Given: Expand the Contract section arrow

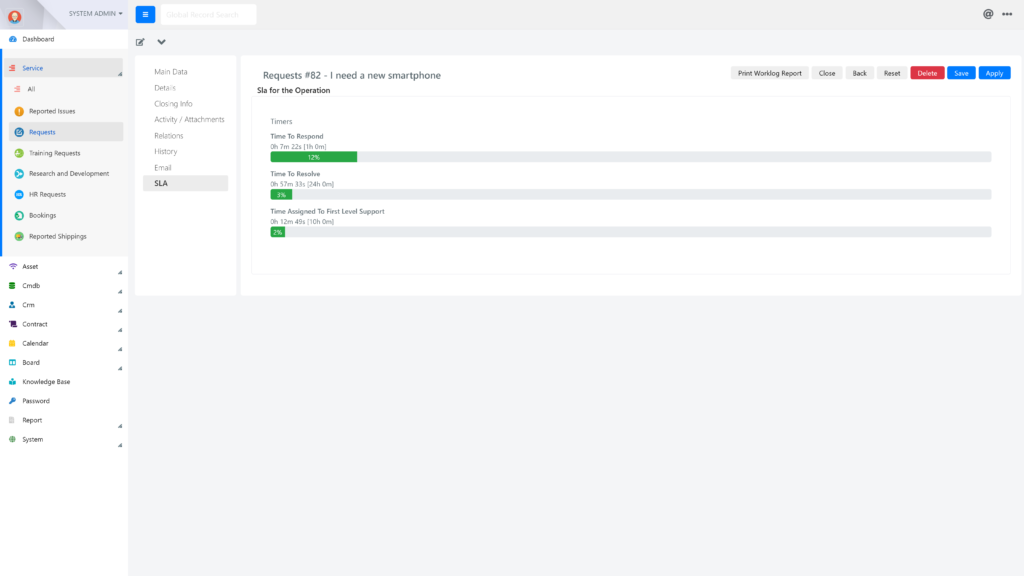Looking at the screenshot, I should (x=120, y=330).
